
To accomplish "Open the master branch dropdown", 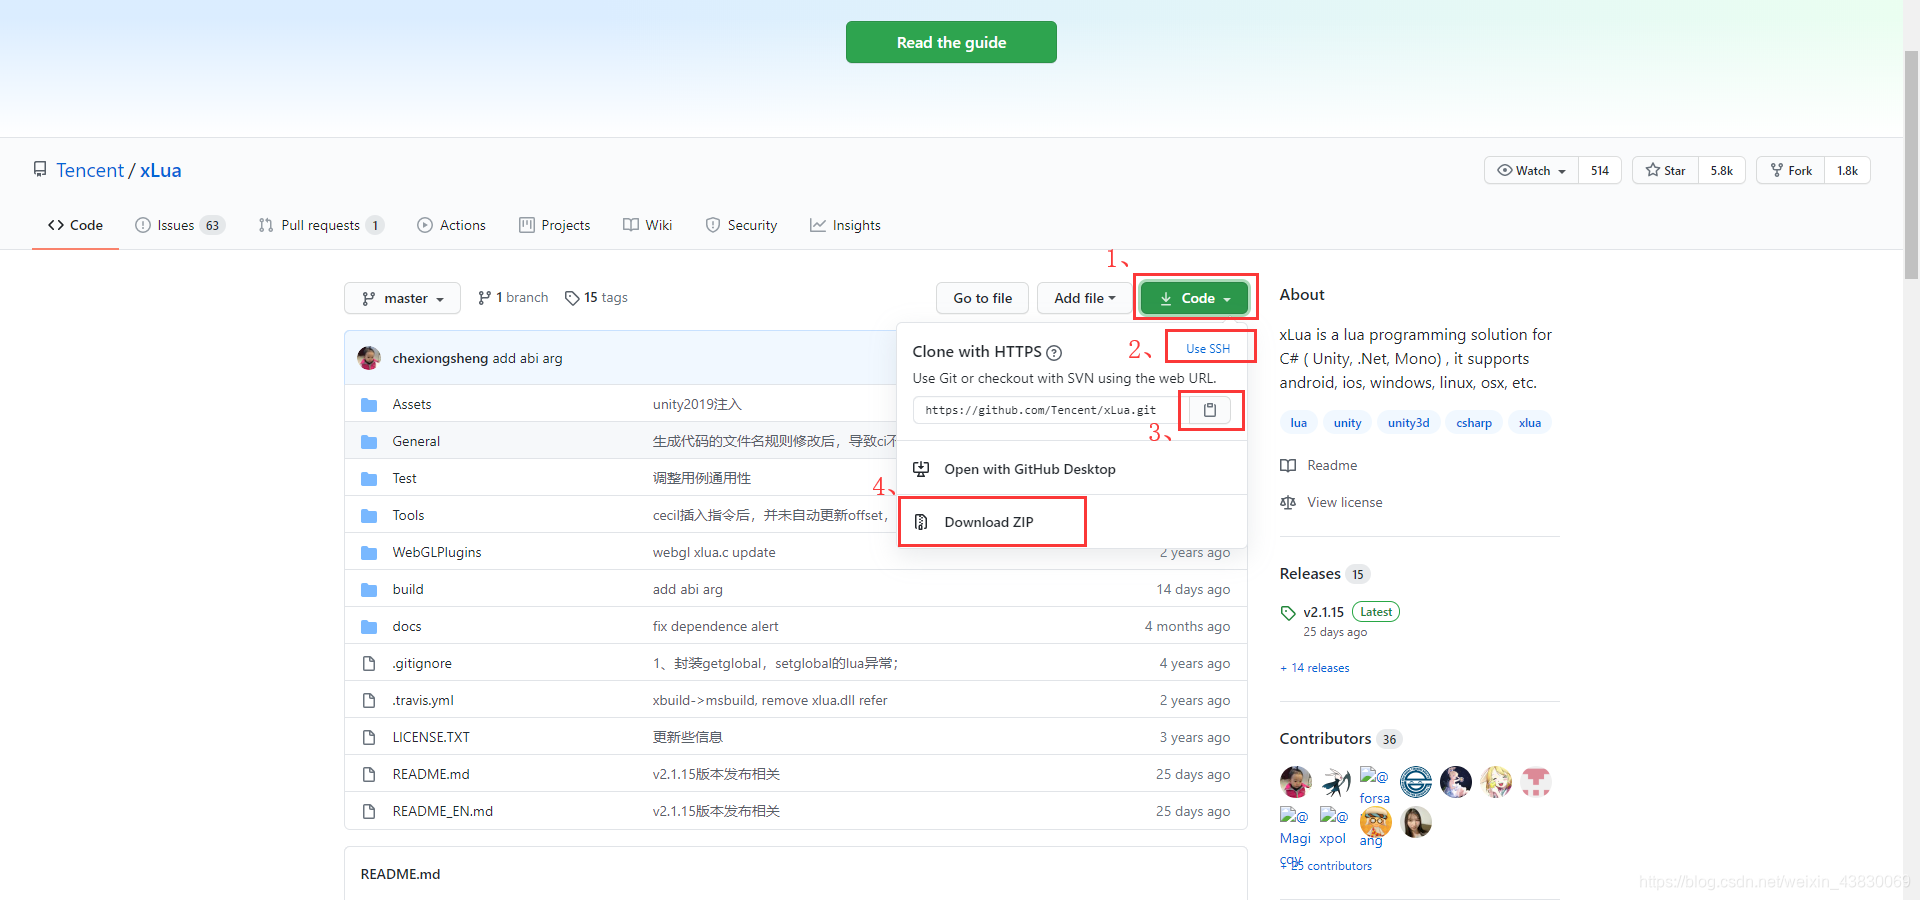I will pos(402,298).
